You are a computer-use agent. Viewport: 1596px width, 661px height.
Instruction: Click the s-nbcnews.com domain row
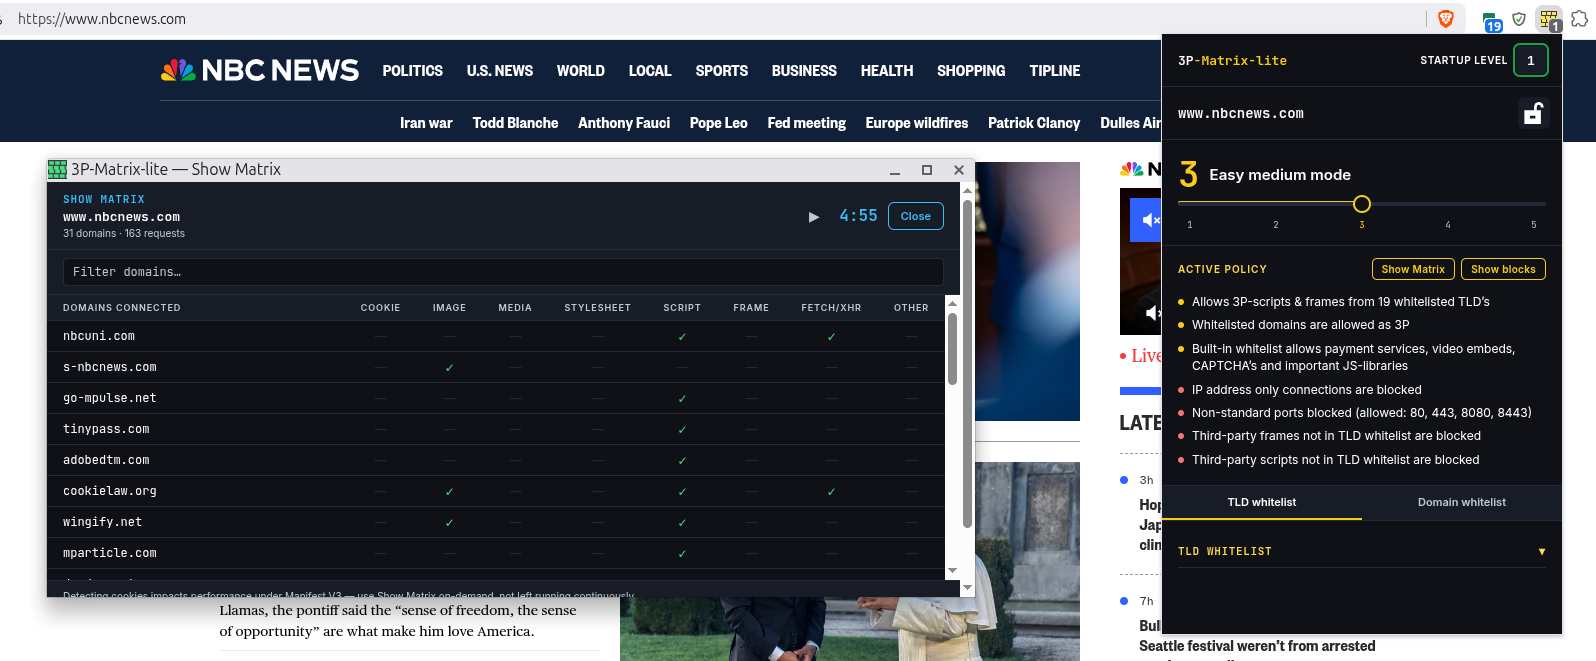point(495,367)
